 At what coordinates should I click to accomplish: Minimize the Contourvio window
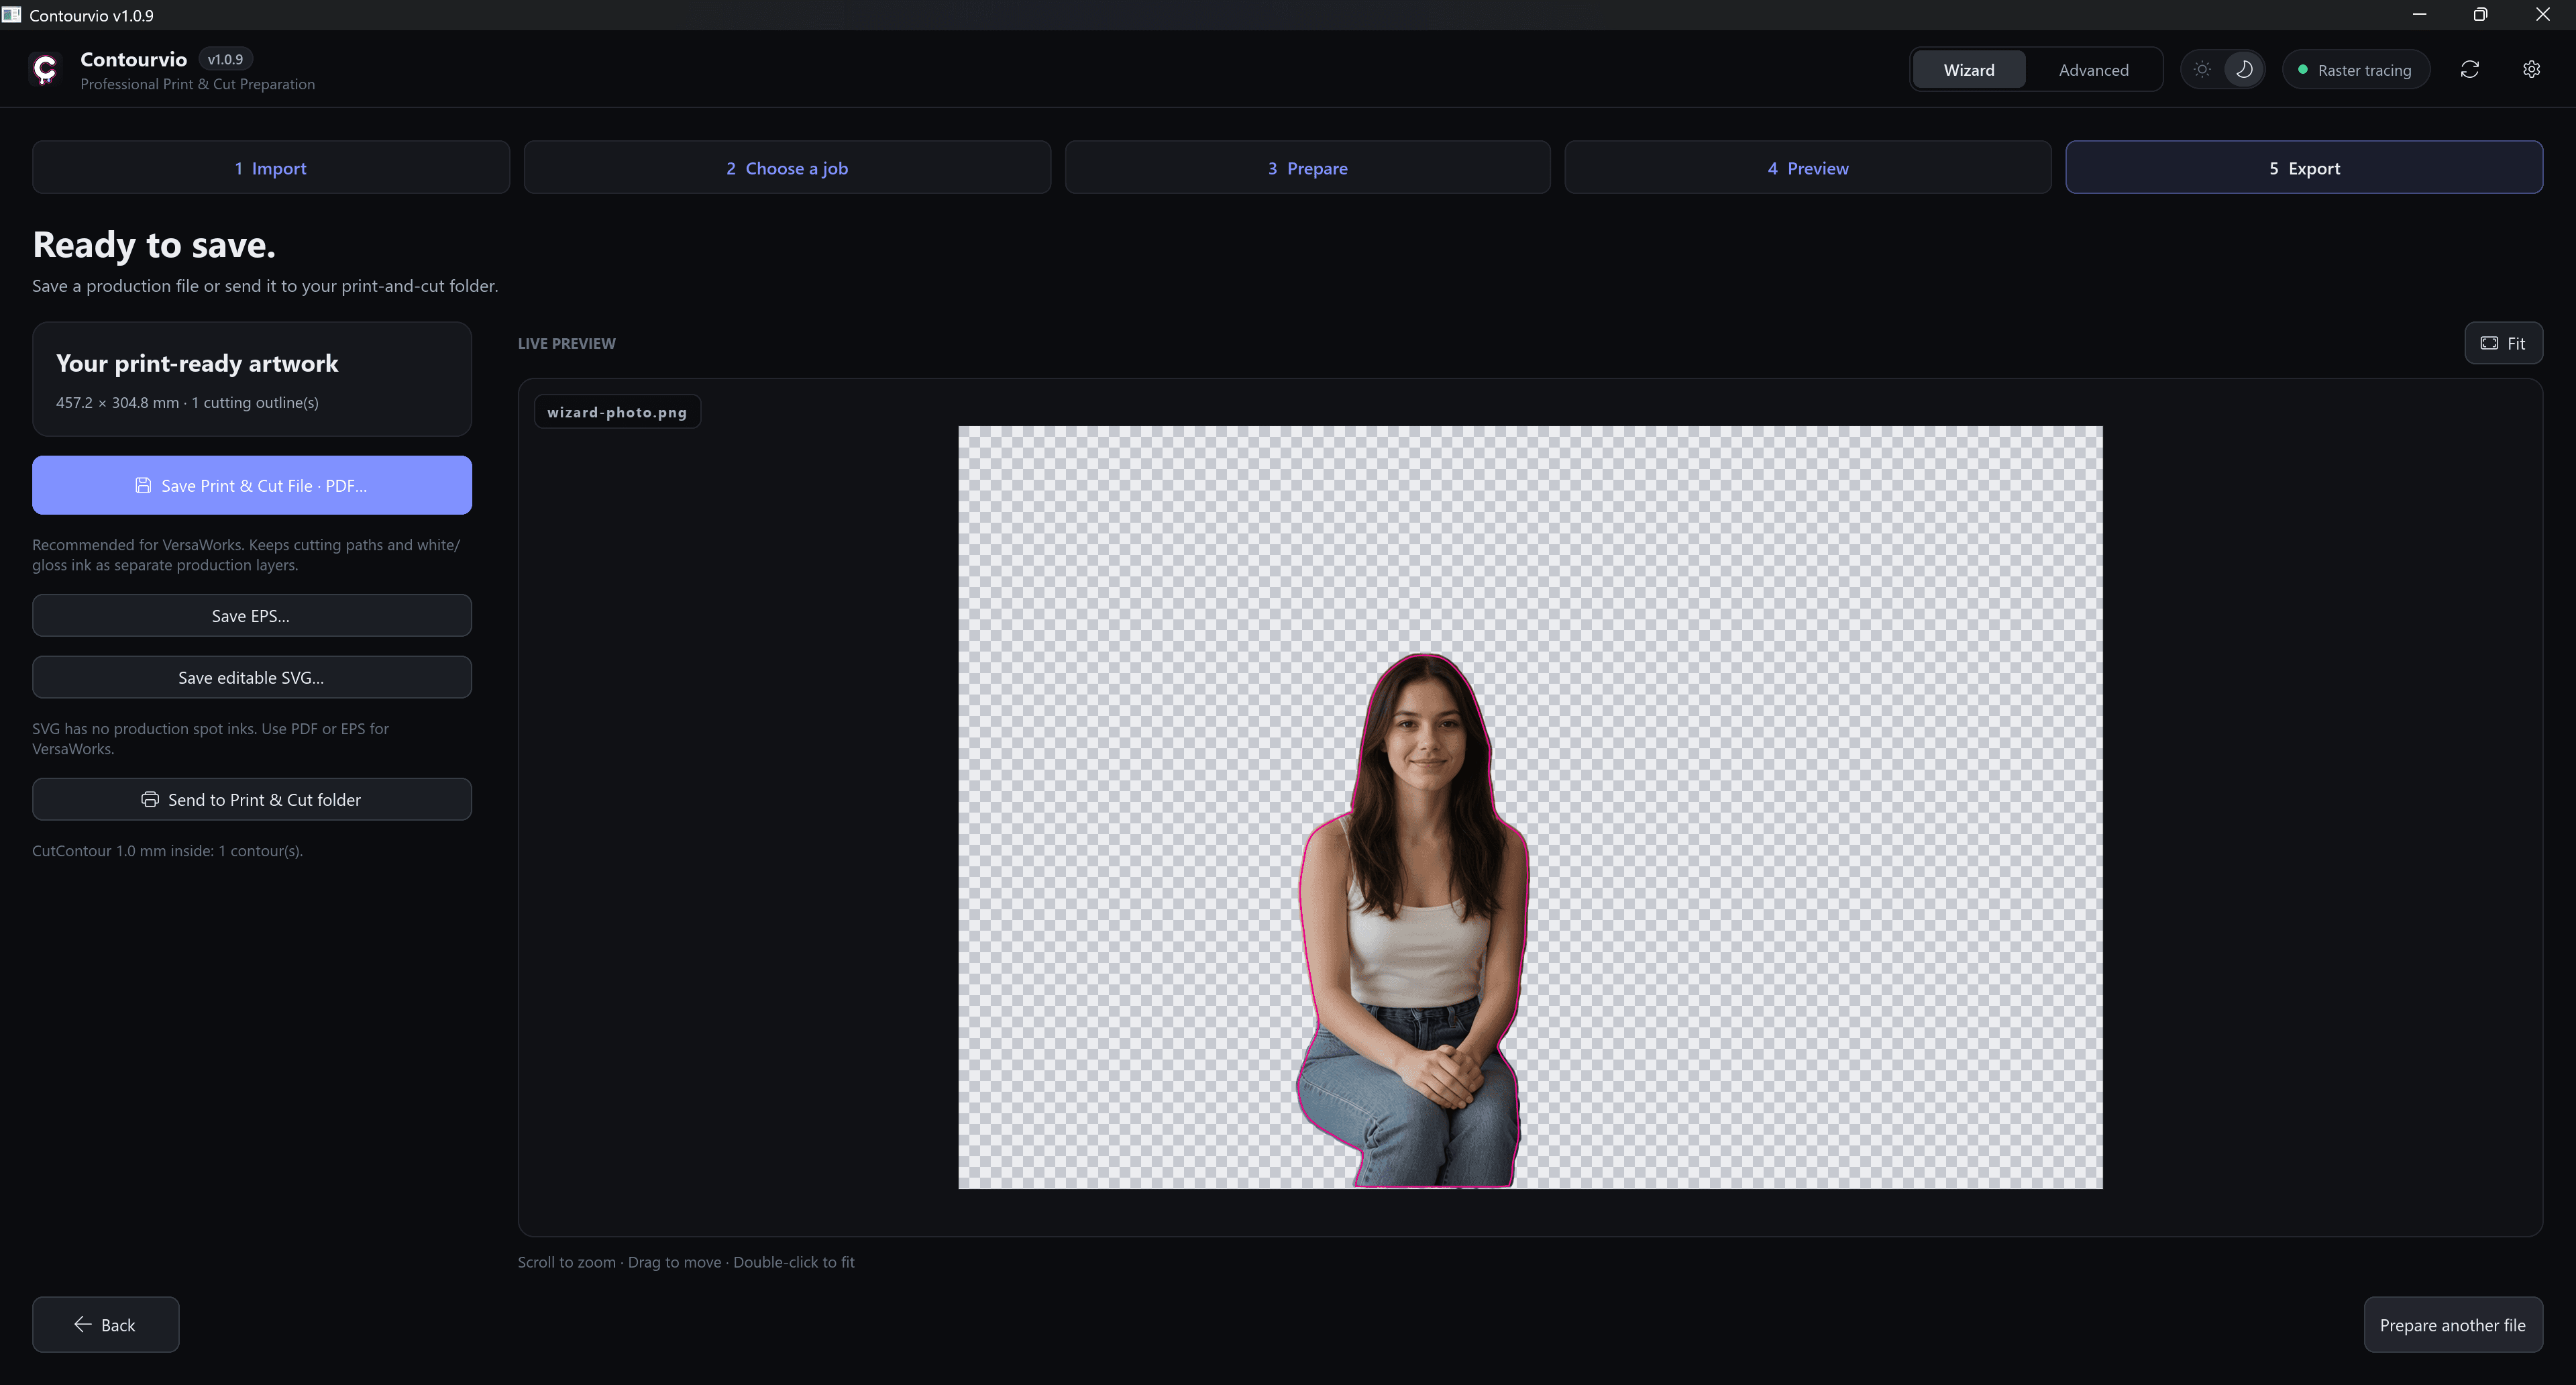click(2419, 15)
